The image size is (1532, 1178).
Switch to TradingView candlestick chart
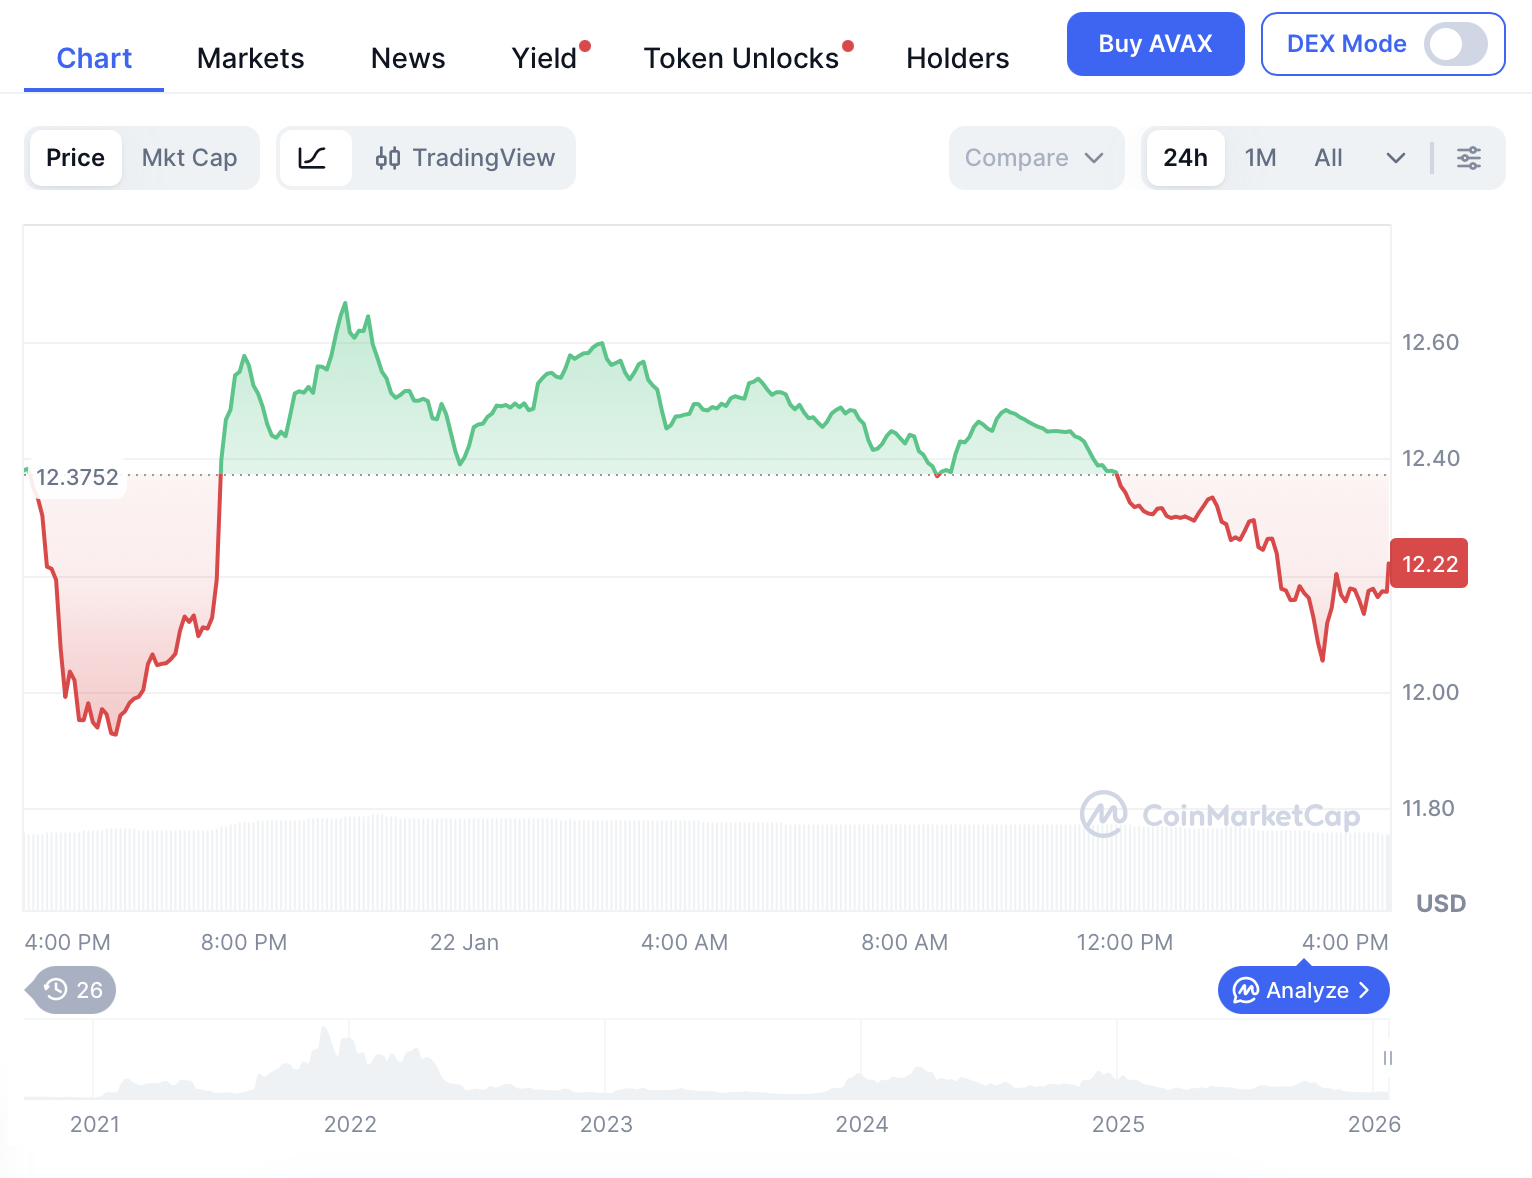(x=465, y=158)
